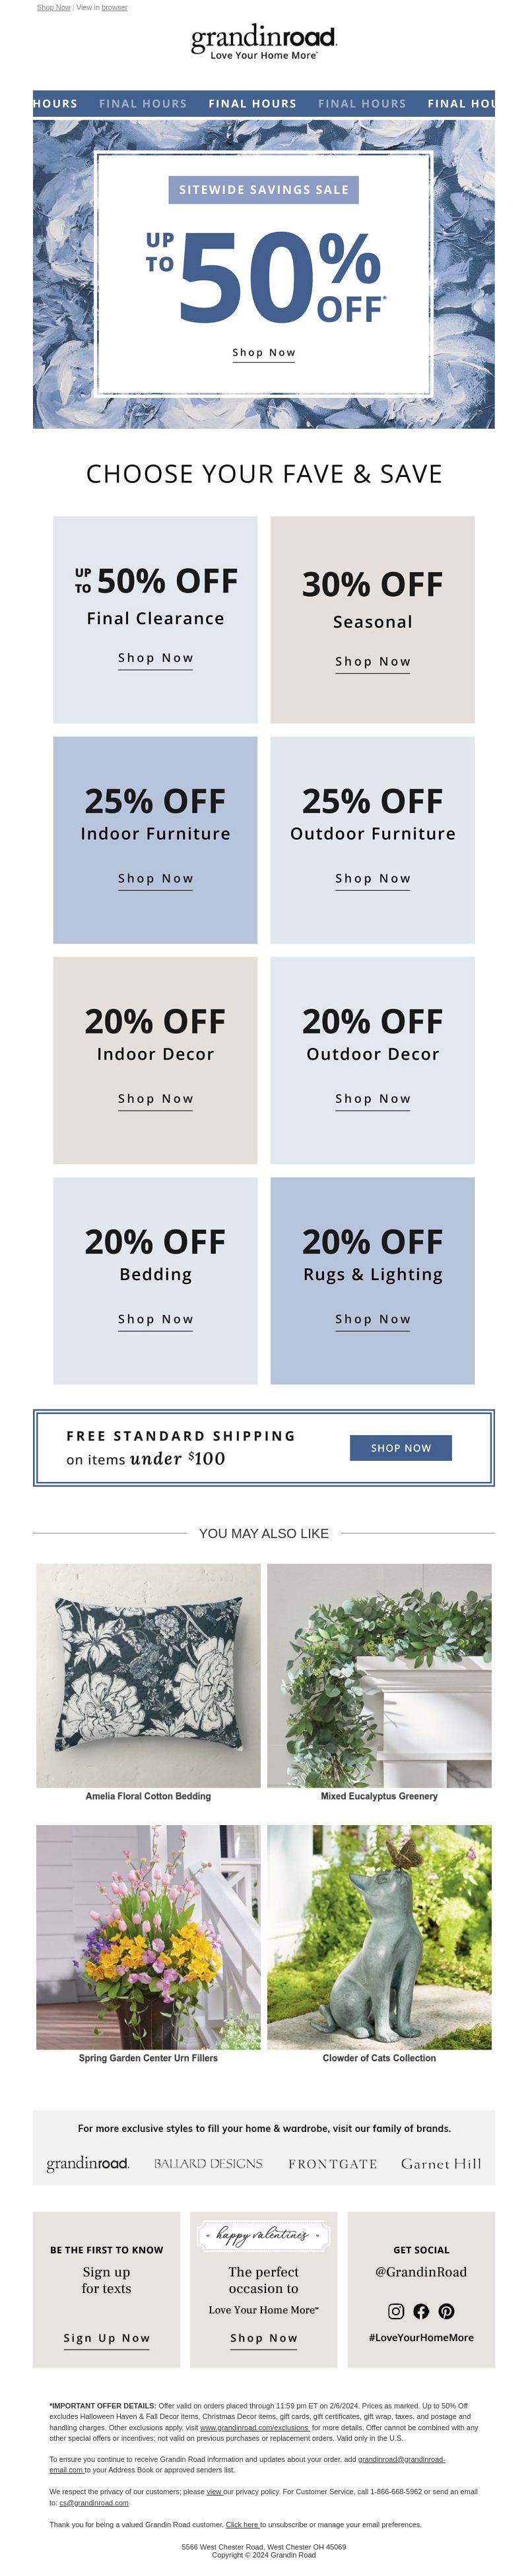View the Clowder of Cats Collection photo
The width and height of the screenshot is (528, 2576).
pos(379,1937)
